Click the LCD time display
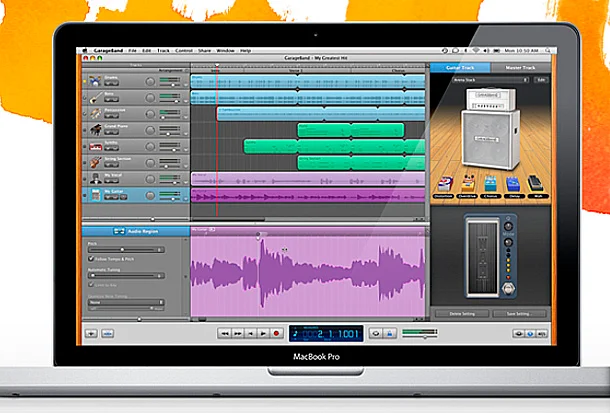 click(326, 334)
